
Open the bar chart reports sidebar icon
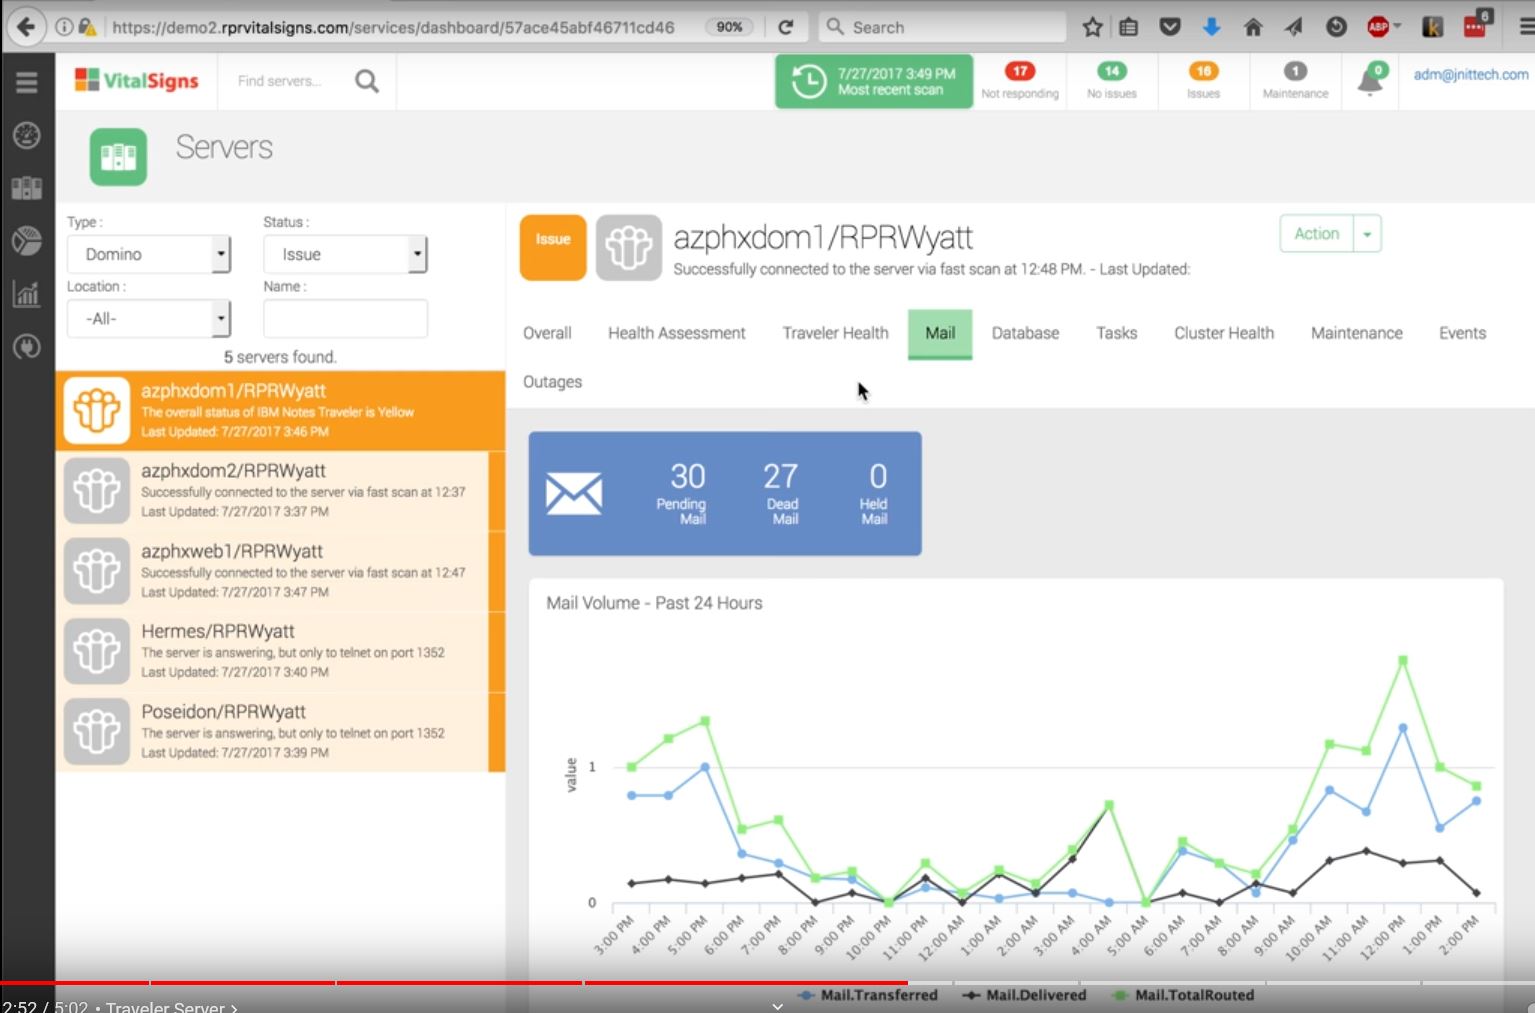[x=27, y=293]
